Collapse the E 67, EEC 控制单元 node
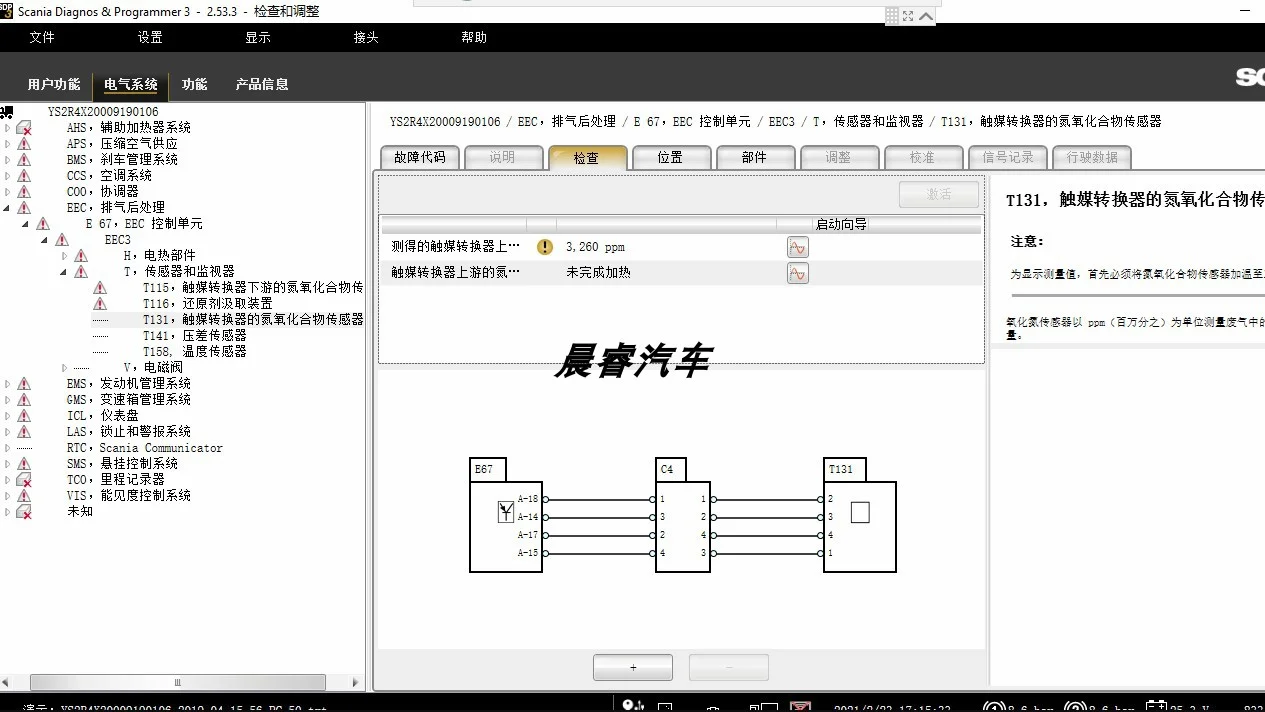This screenshot has width=1265, height=712. coord(27,224)
